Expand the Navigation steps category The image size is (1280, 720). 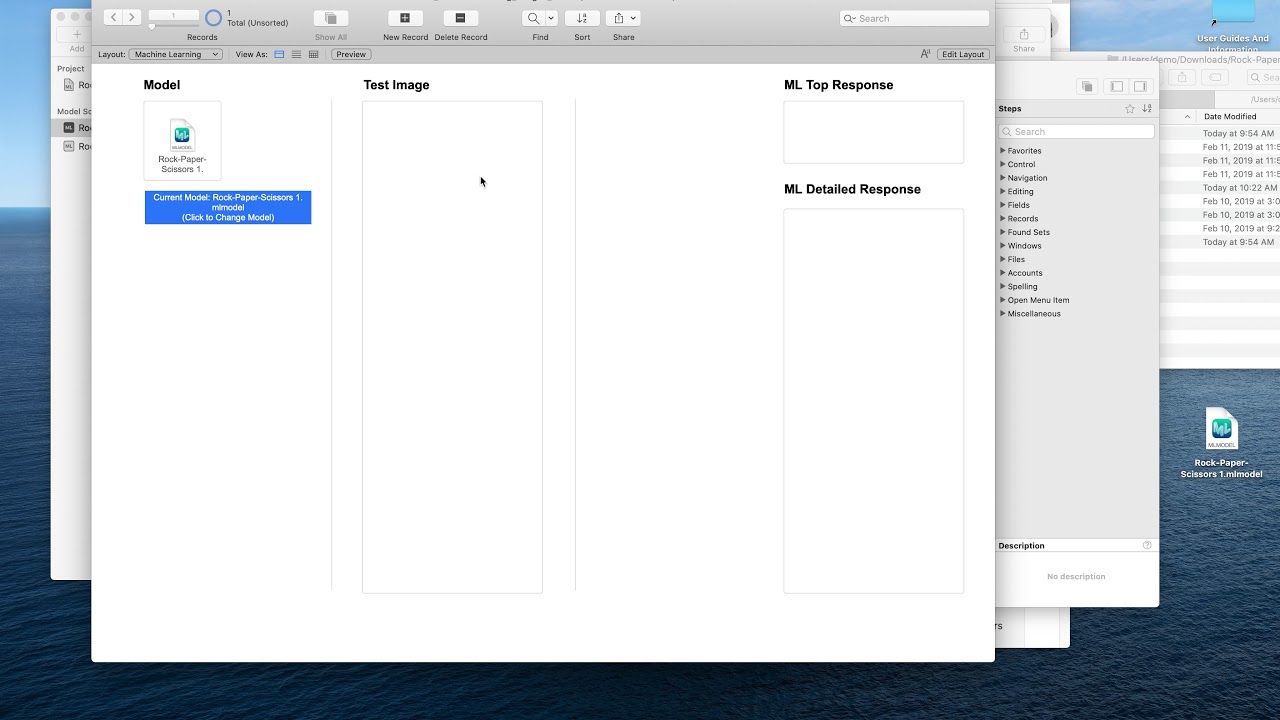point(1003,178)
